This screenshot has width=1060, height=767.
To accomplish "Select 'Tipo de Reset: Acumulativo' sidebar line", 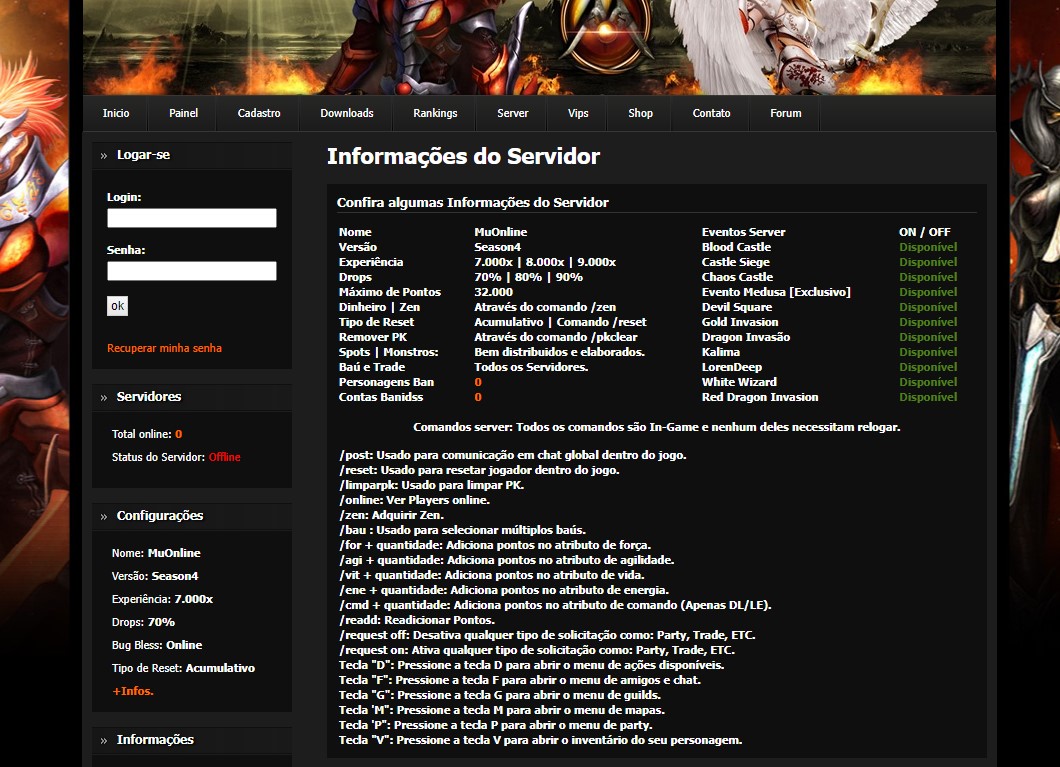I will coord(183,668).
